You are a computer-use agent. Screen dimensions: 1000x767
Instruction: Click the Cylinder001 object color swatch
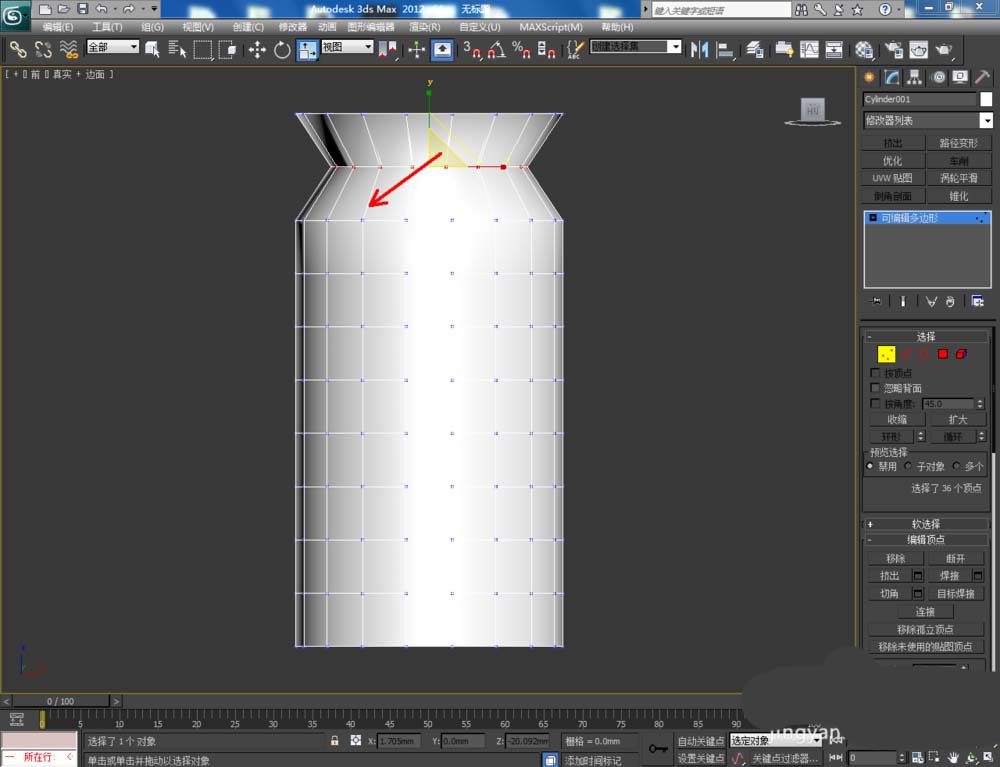point(986,99)
